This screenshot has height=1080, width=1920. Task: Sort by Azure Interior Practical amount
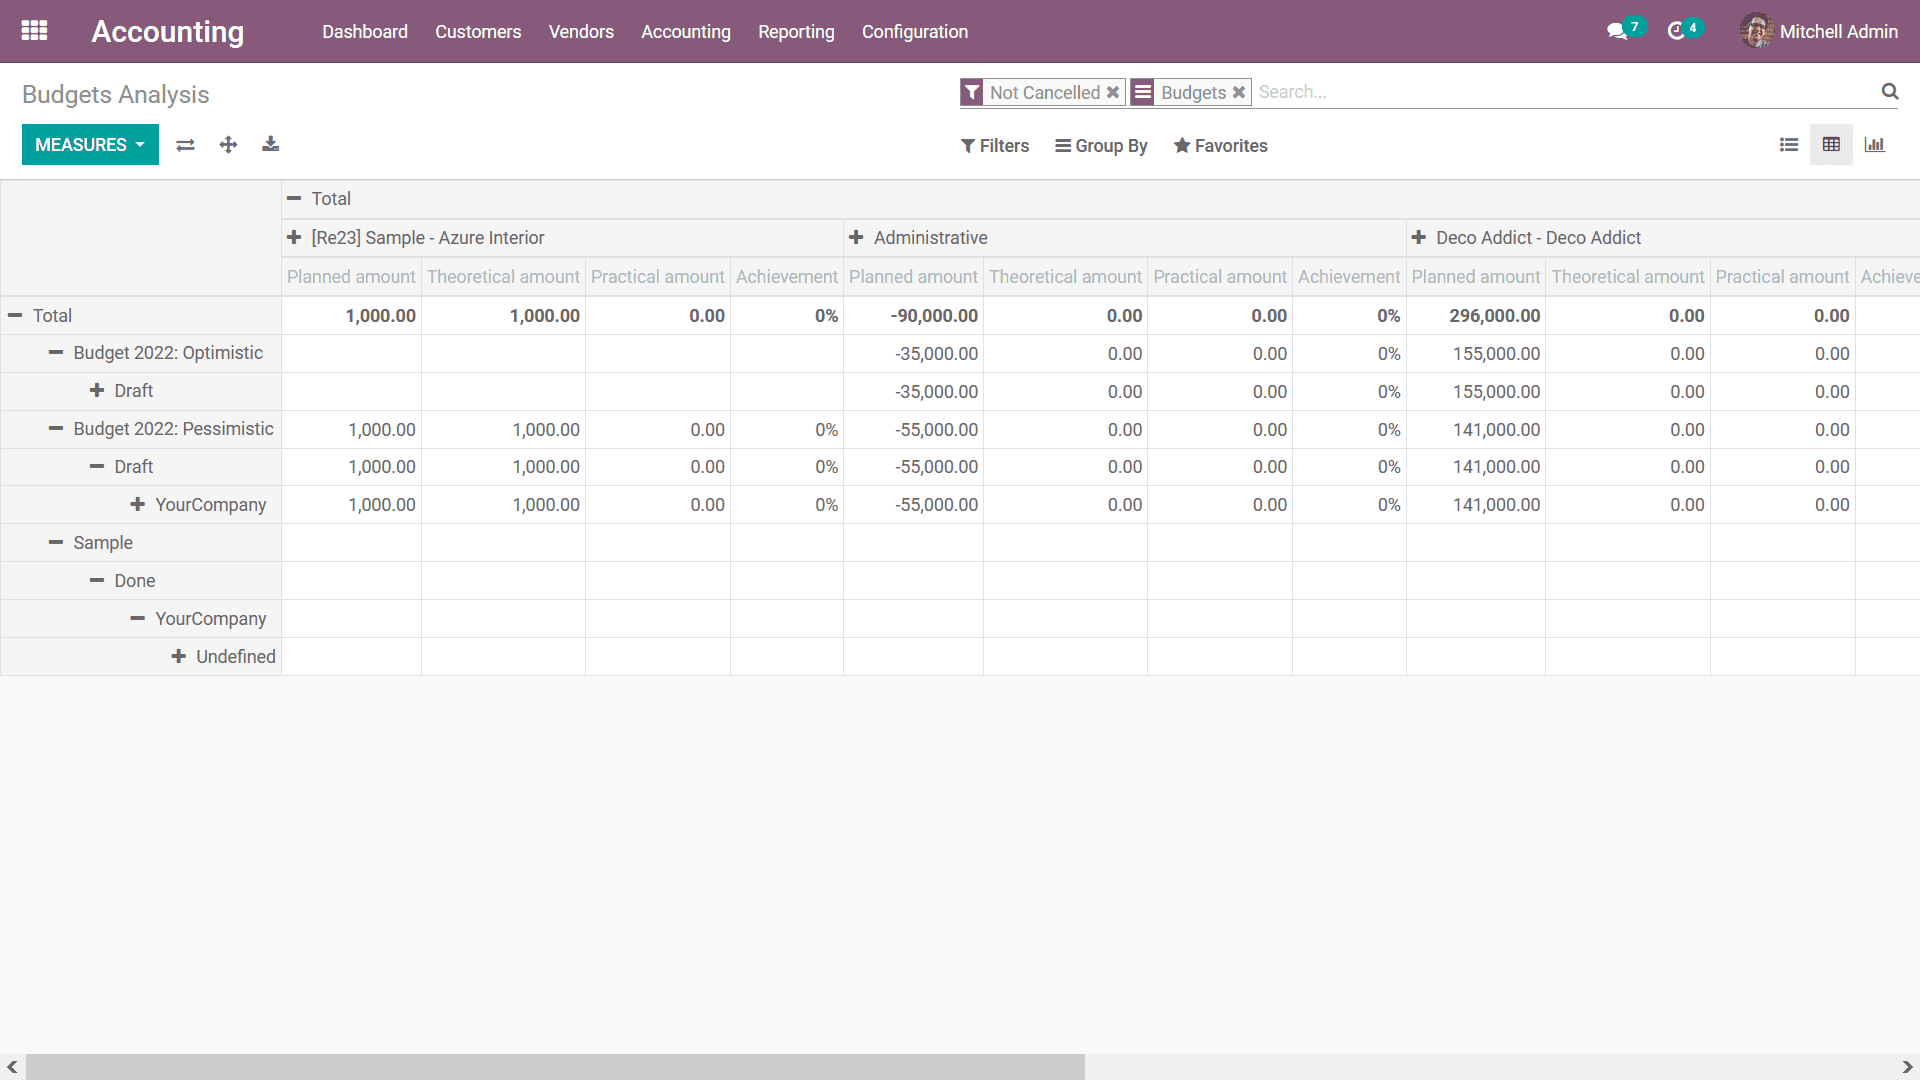(657, 277)
